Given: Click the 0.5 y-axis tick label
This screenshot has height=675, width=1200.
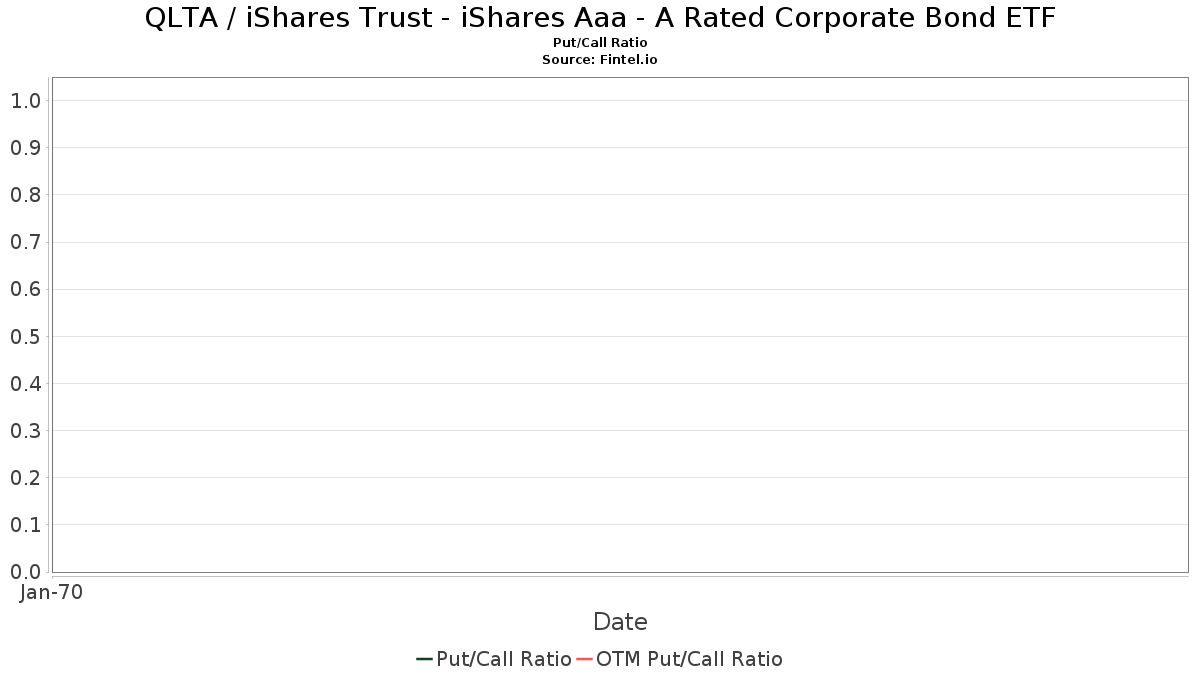Looking at the screenshot, I should point(26,337).
